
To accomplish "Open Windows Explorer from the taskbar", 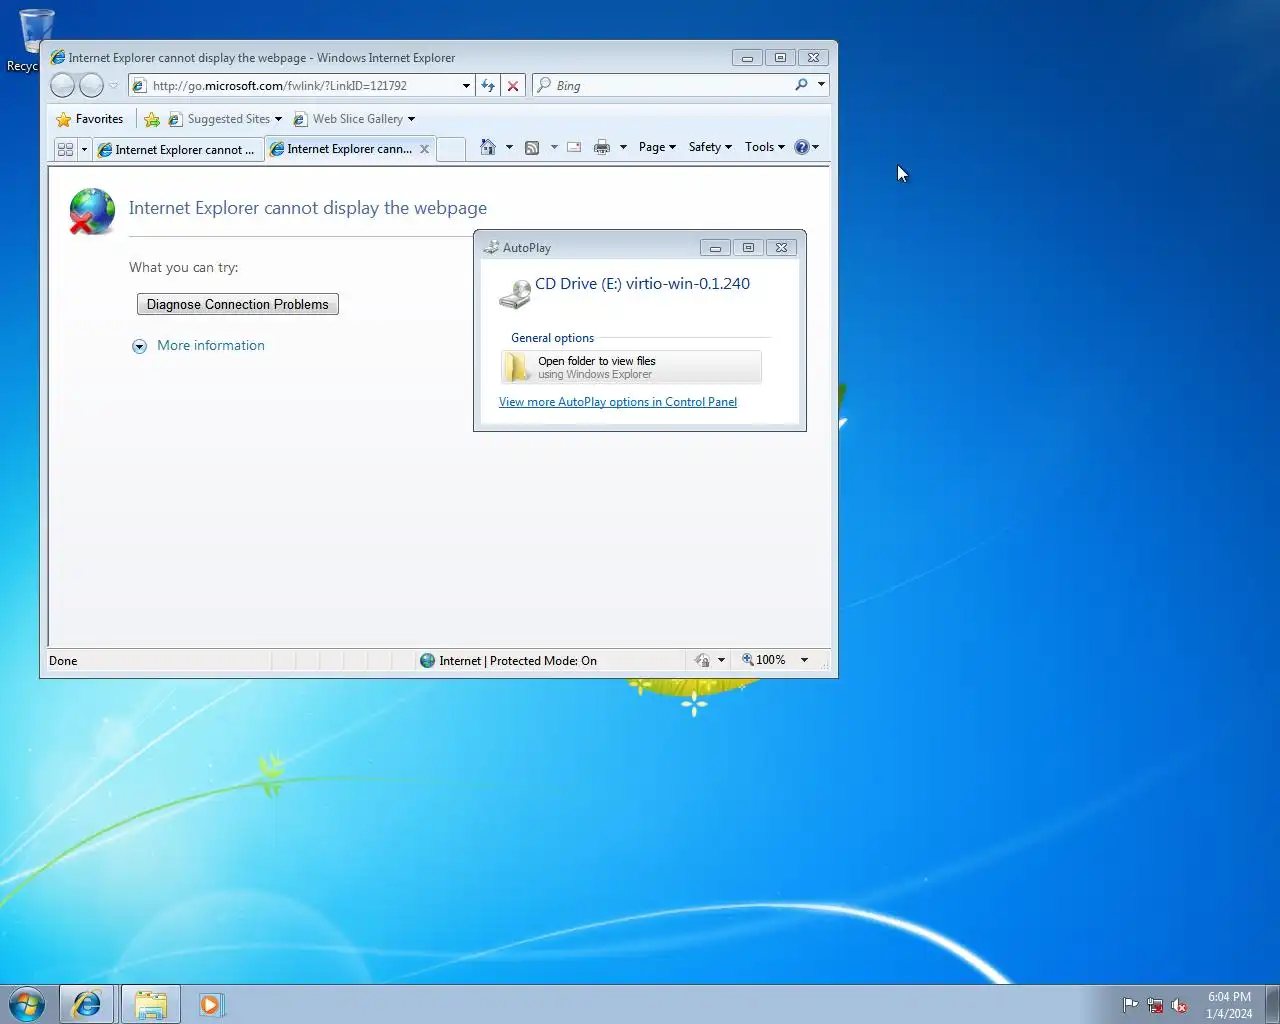I will [x=151, y=1004].
